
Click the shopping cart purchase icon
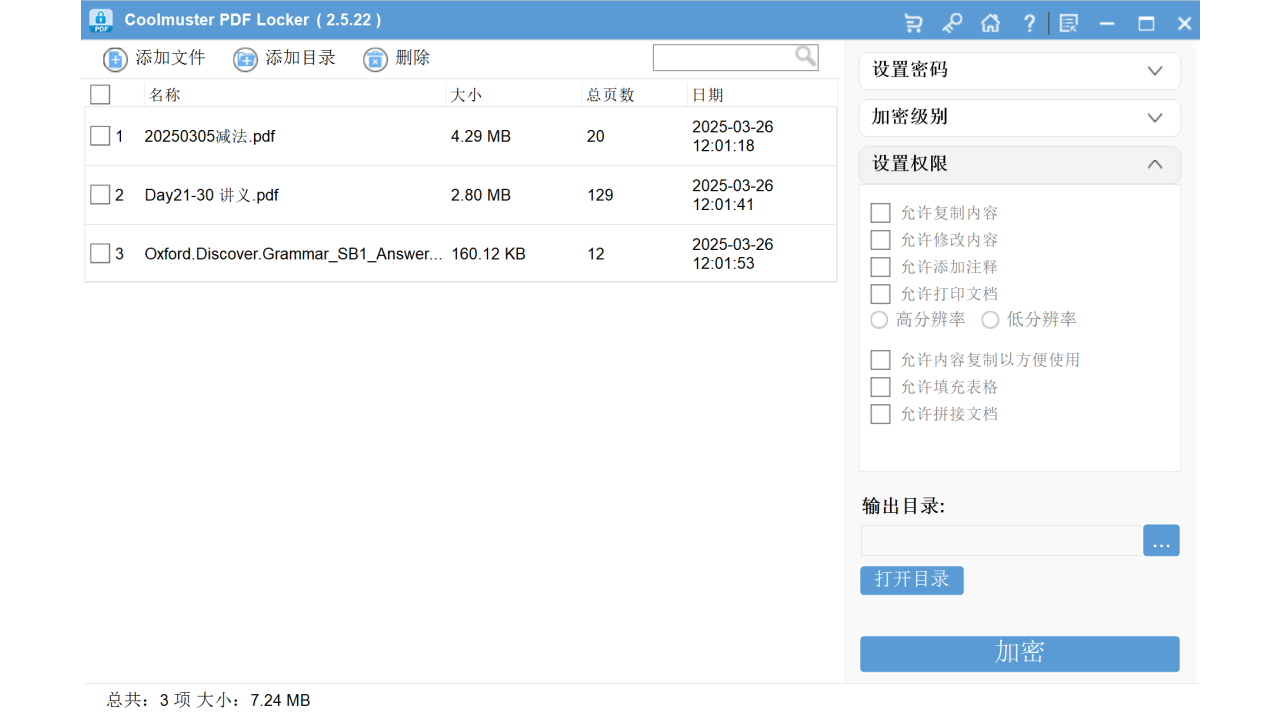[913, 21]
